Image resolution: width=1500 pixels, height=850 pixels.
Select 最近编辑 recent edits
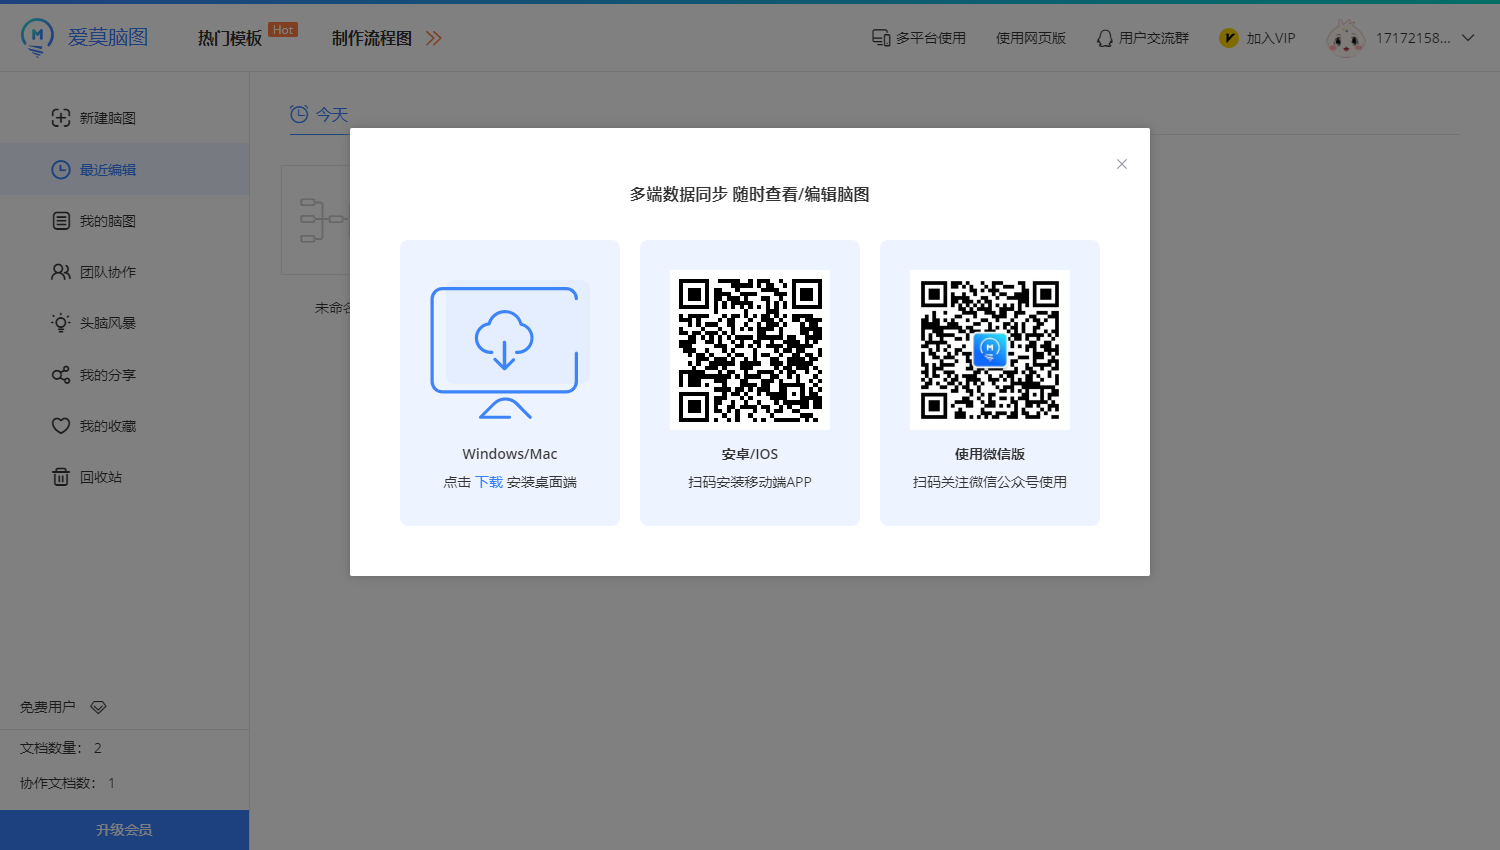pos(124,169)
